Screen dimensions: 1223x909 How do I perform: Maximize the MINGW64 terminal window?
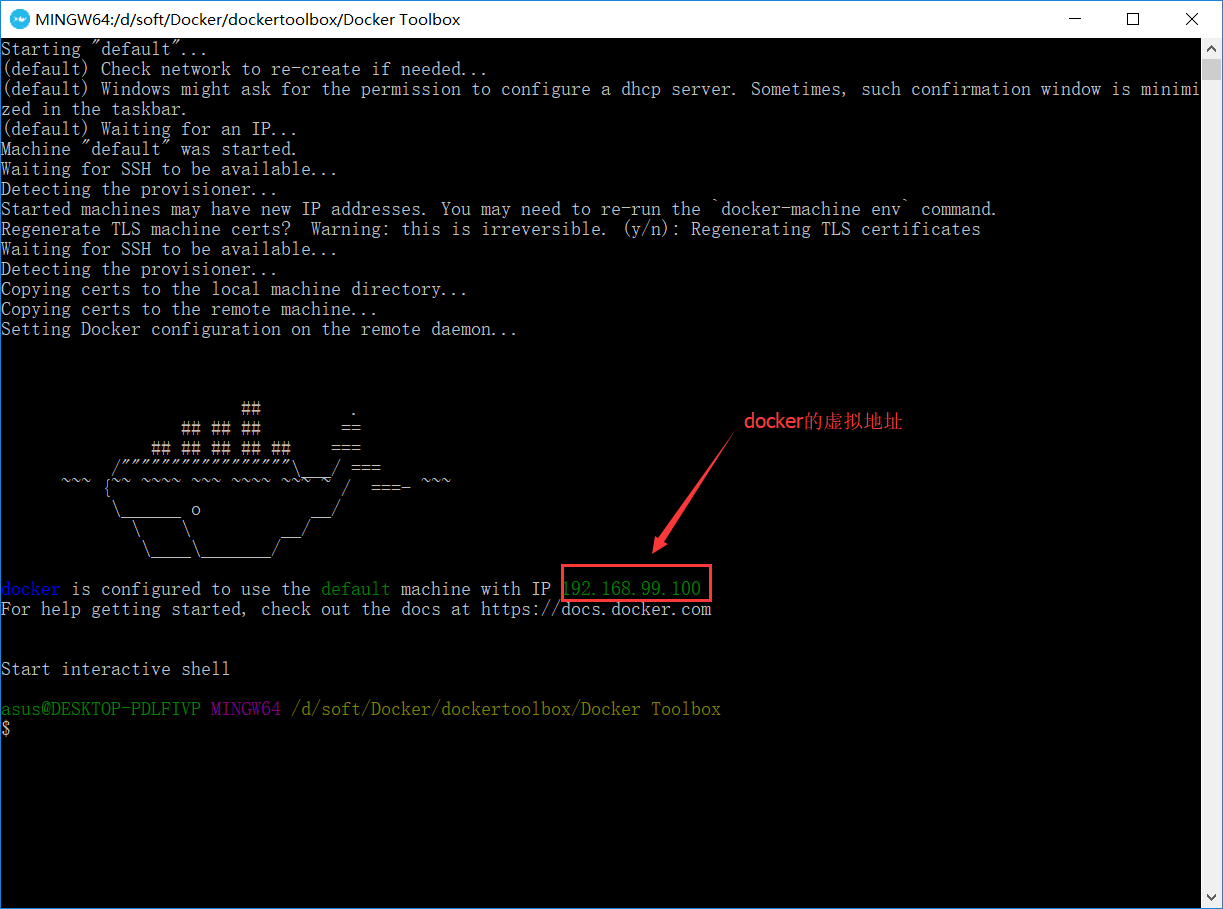pos(1132,19)
